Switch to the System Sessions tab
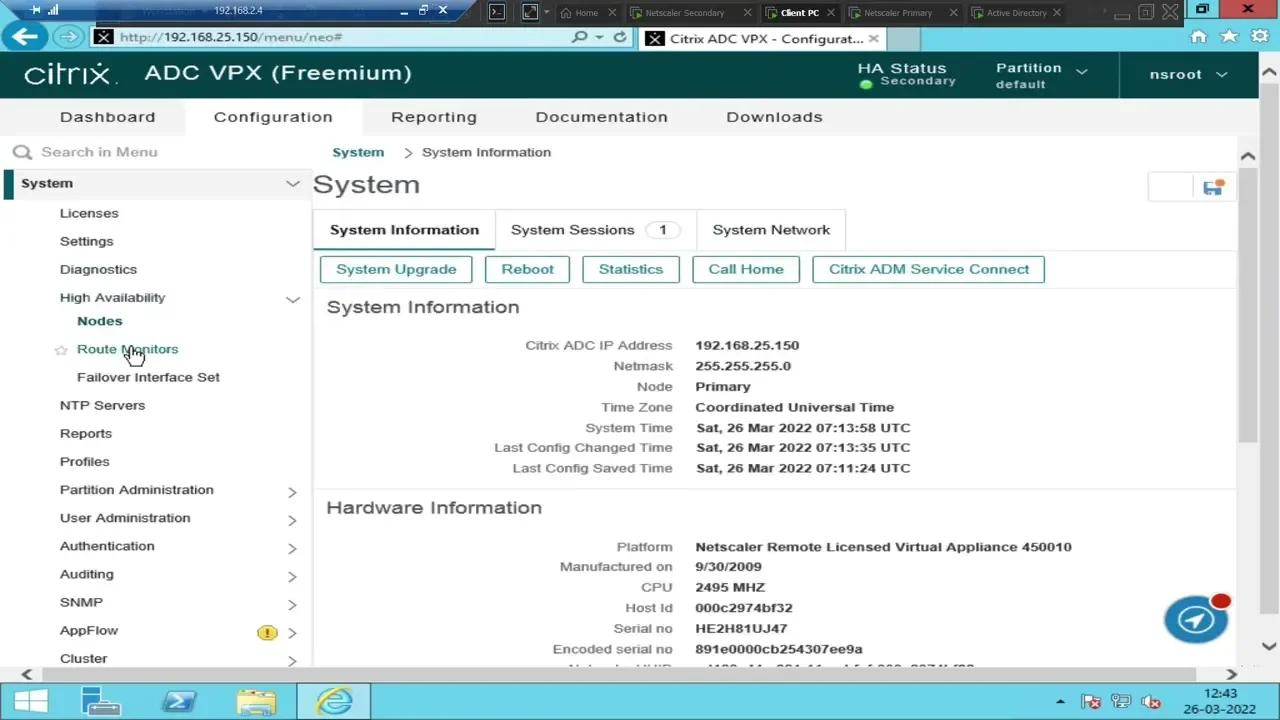This screenshot has width=1280, height=720. [x=572, y=229]
